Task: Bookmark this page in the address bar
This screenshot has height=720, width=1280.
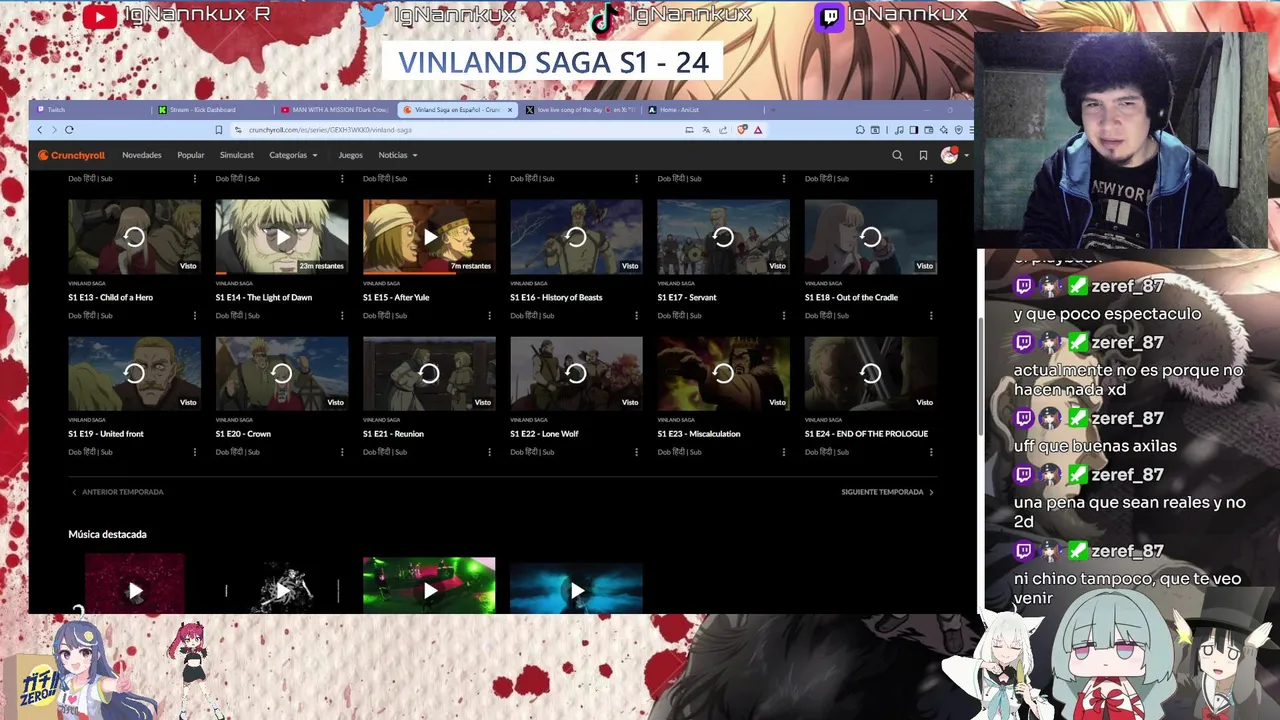Action: tap(218, 130)
